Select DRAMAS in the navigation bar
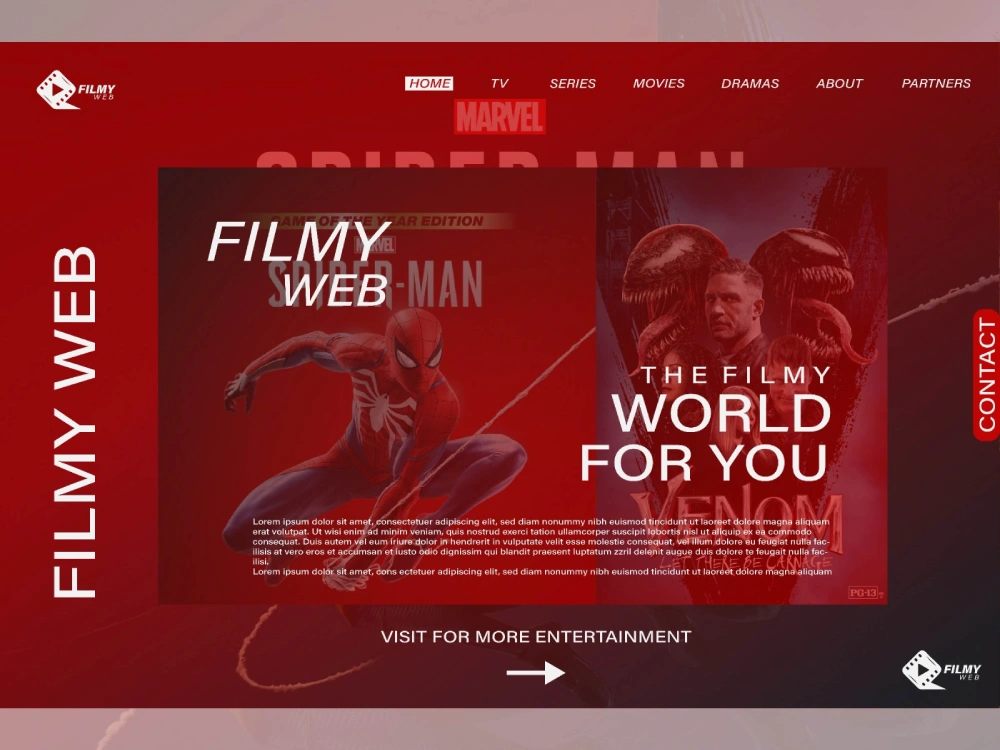This screenshot has width=1000, height=750. click(x=750, y=84)
